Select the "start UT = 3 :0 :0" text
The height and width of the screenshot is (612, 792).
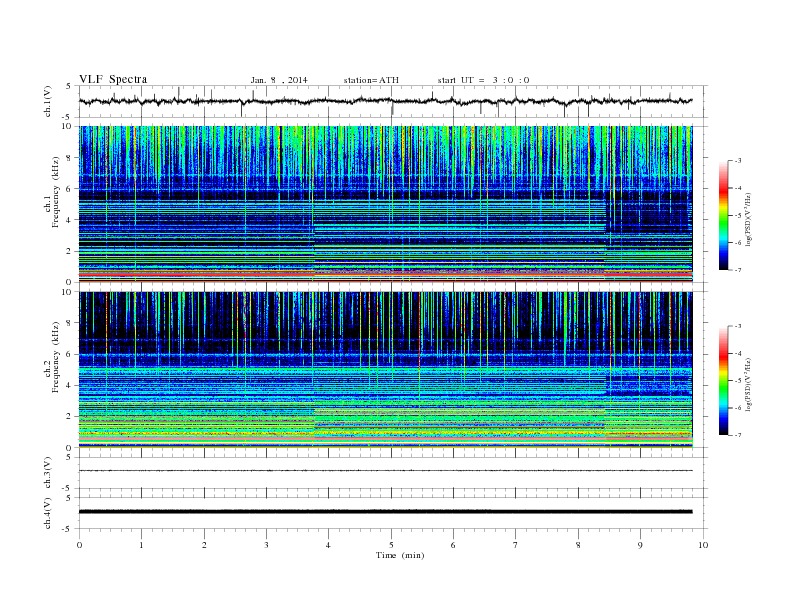point(483,80)
